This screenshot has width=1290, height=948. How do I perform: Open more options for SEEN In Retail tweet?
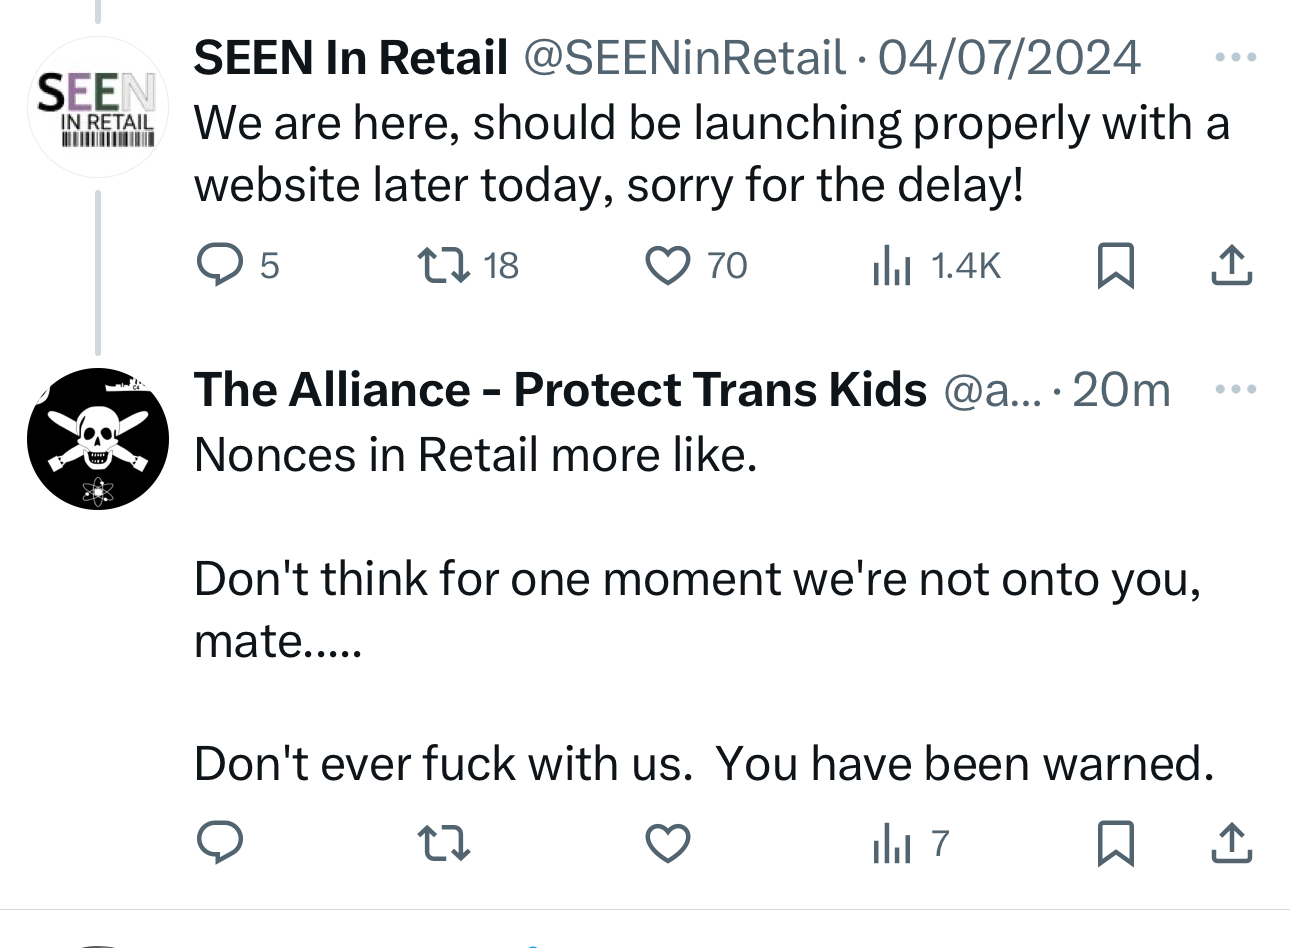1235,58
